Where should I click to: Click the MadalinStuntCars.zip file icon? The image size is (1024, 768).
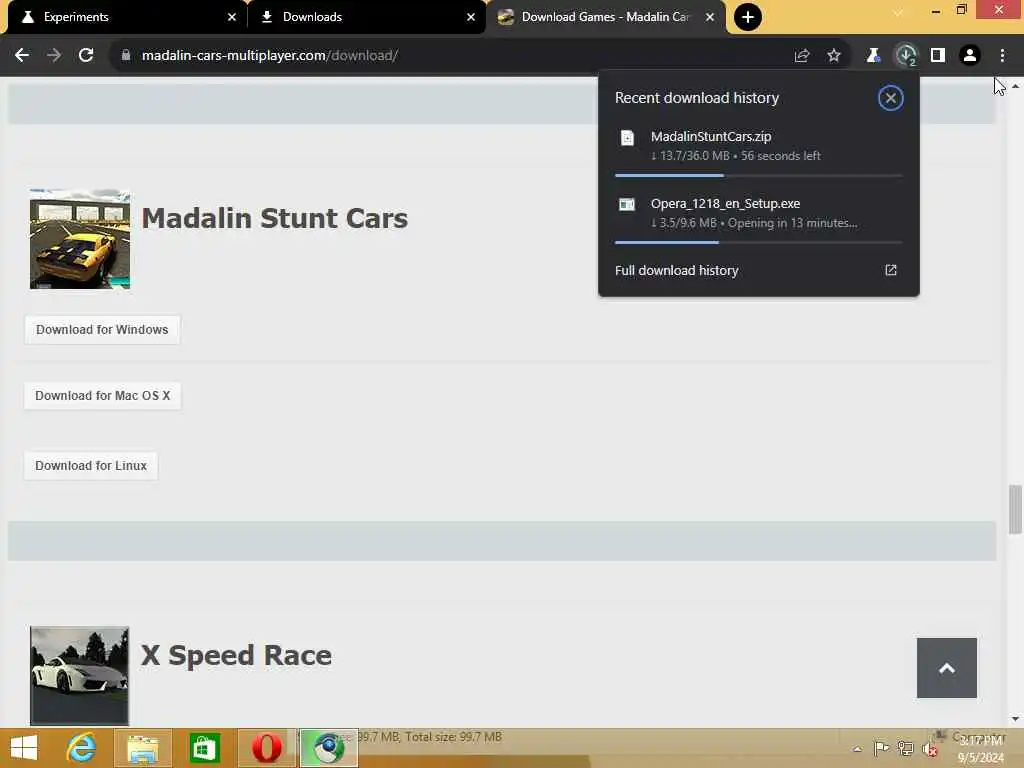pyautogui.click(x=627, y=138)
